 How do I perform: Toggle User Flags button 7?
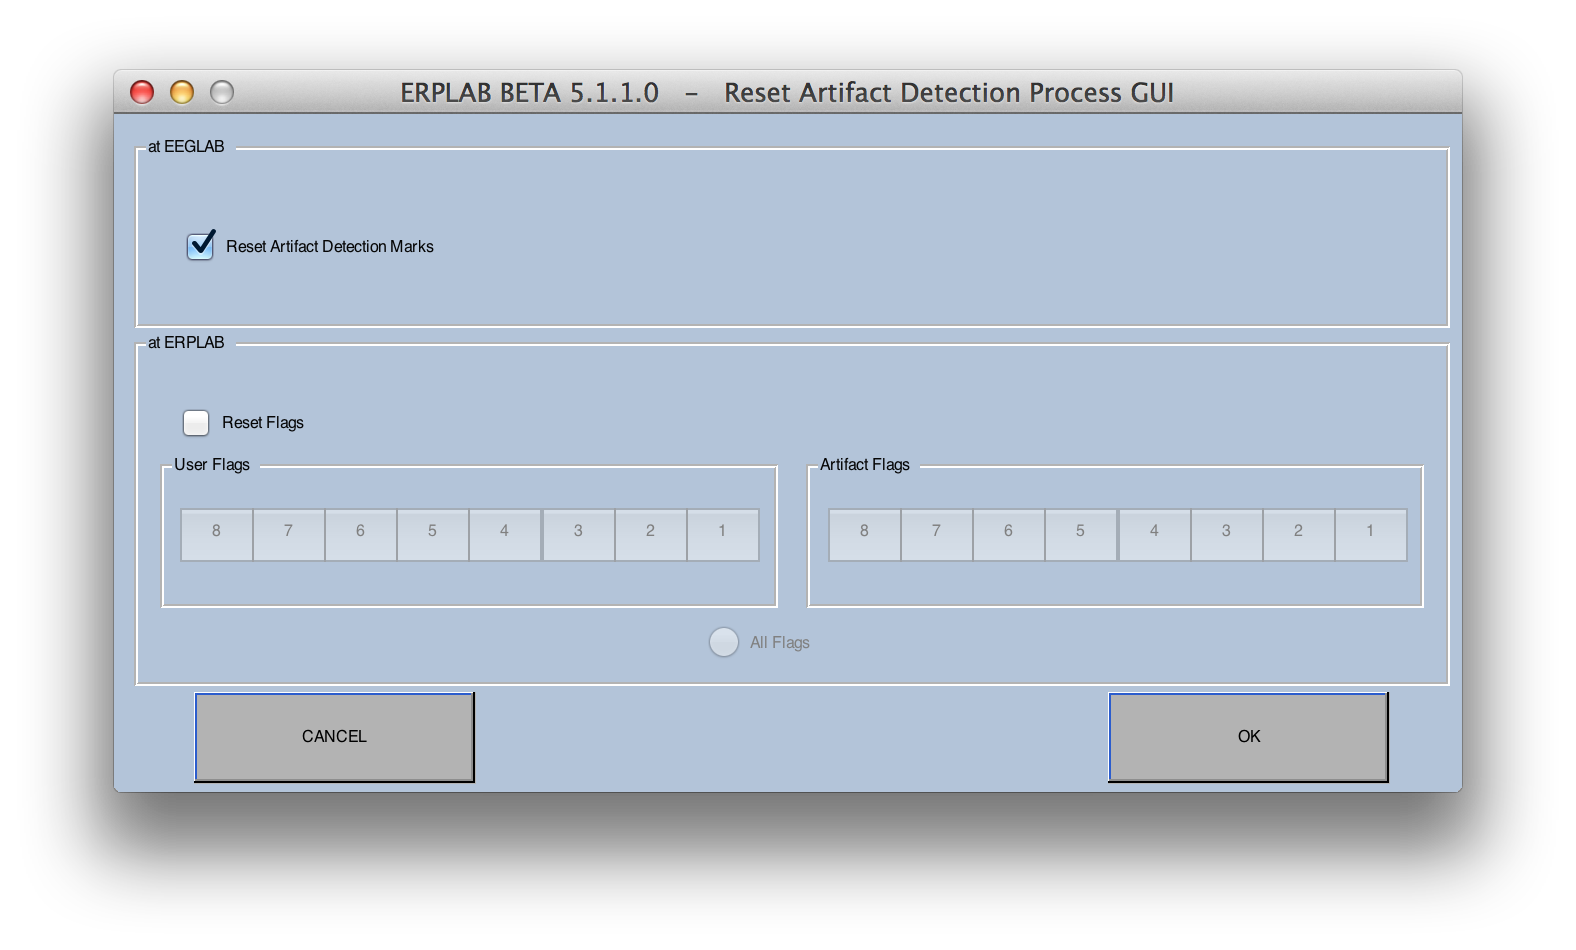pyautogui.click(x=289, y=535)
